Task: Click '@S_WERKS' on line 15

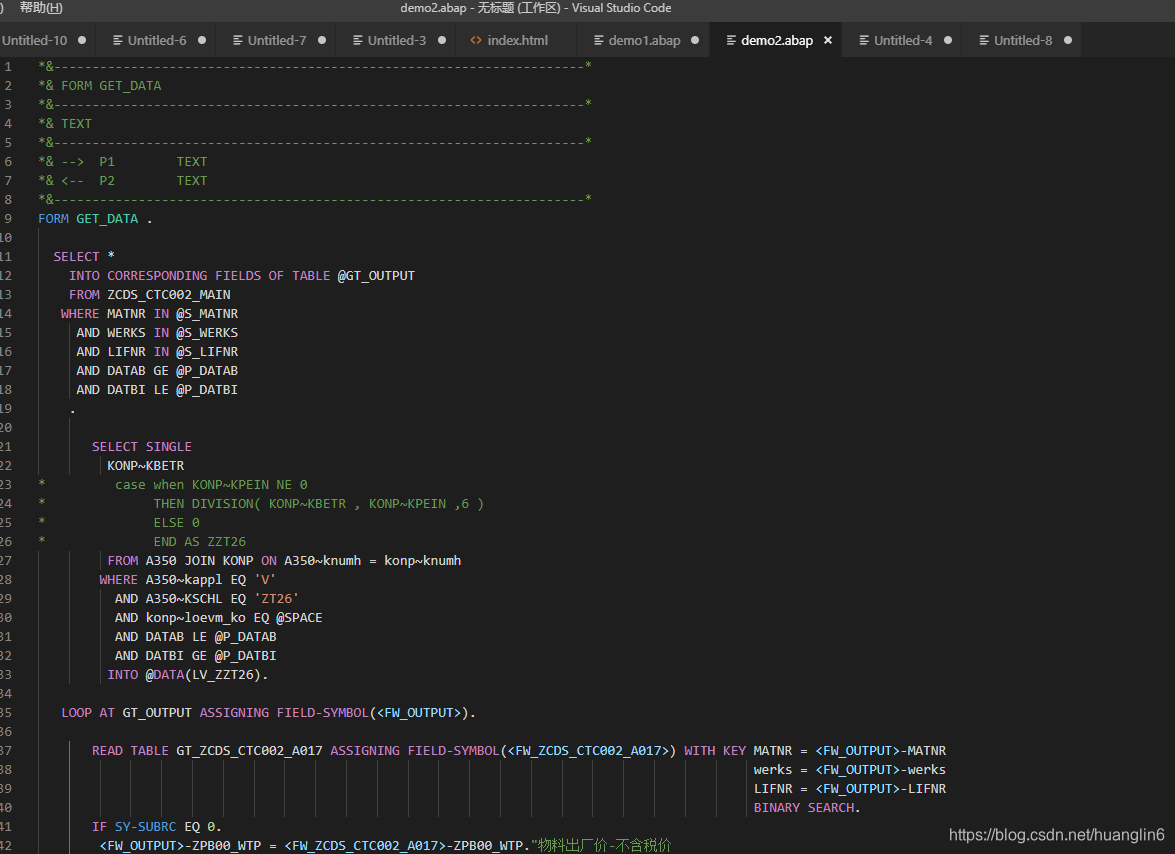Action: (207, 333)
